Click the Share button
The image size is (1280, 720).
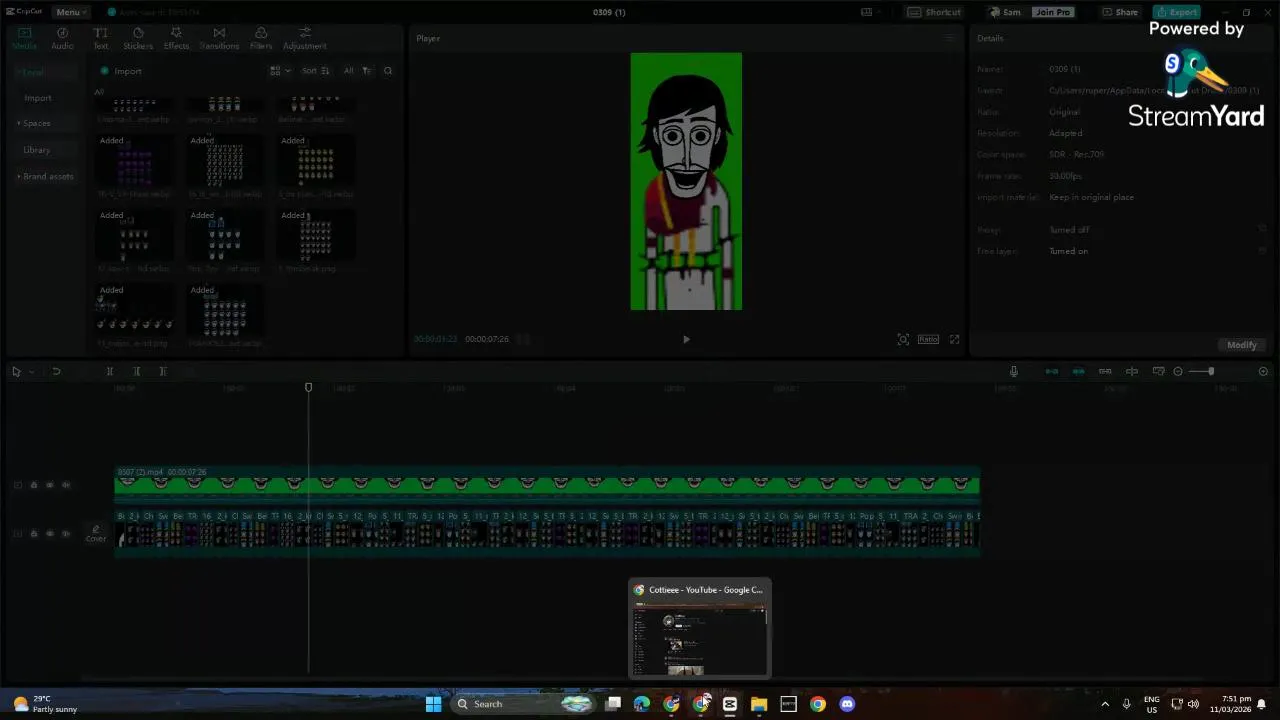pos(1120,12)
